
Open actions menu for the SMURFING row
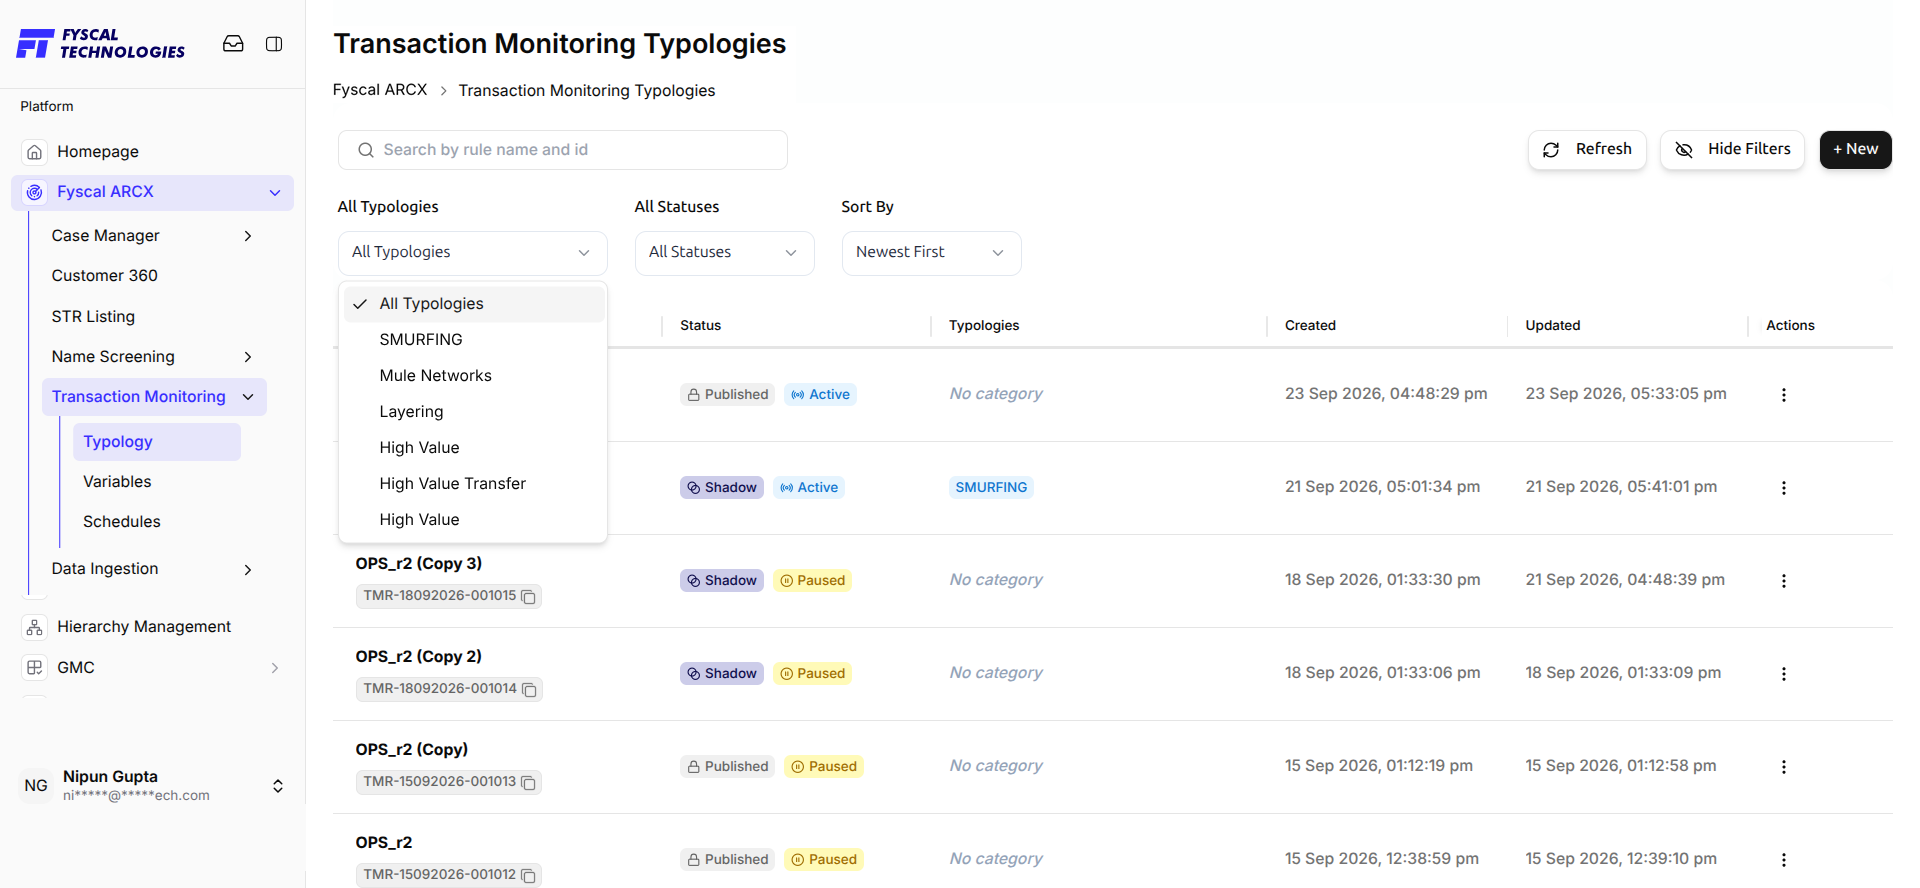pyautogui.click(x=1783, y=488)
